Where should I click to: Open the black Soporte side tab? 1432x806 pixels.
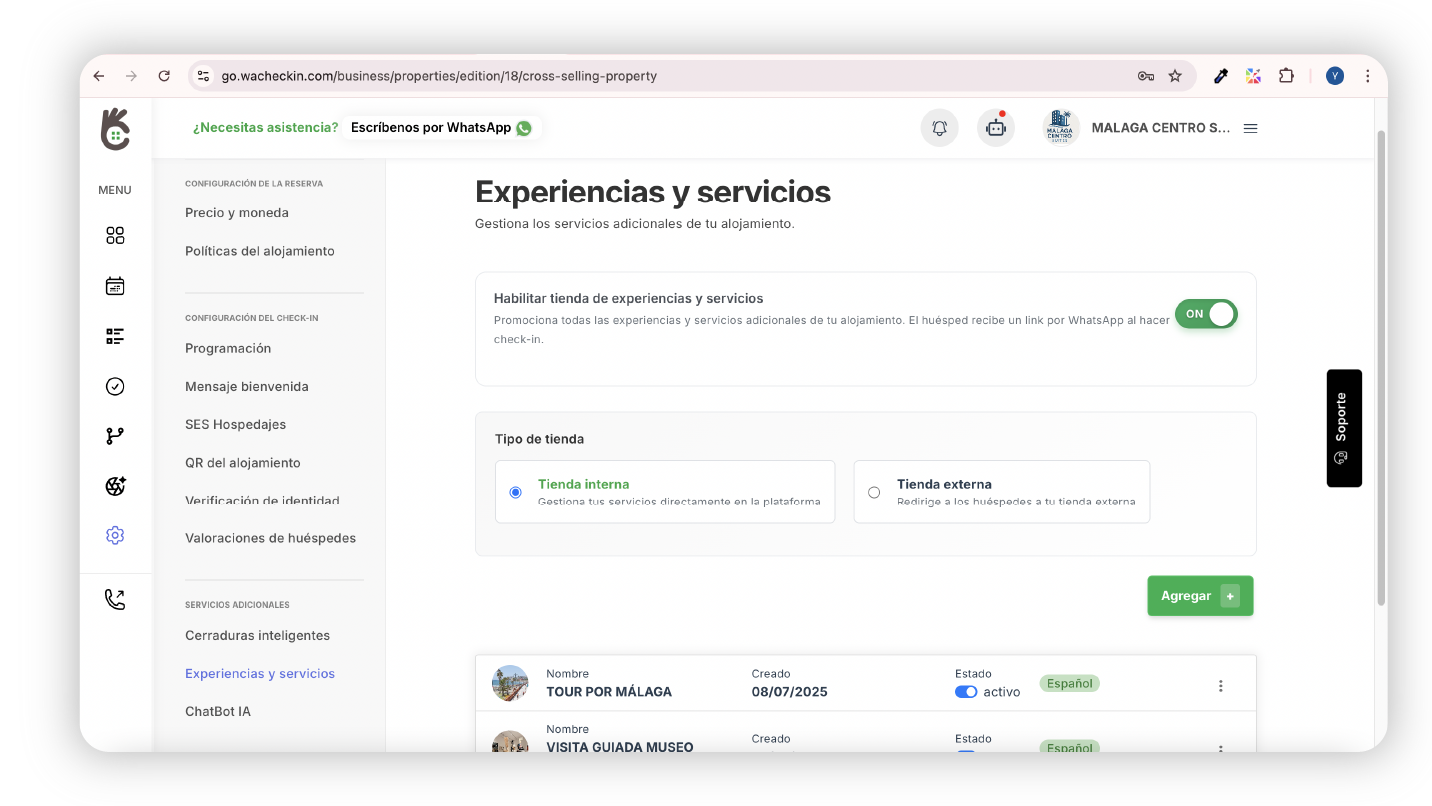coord(1343,428)
